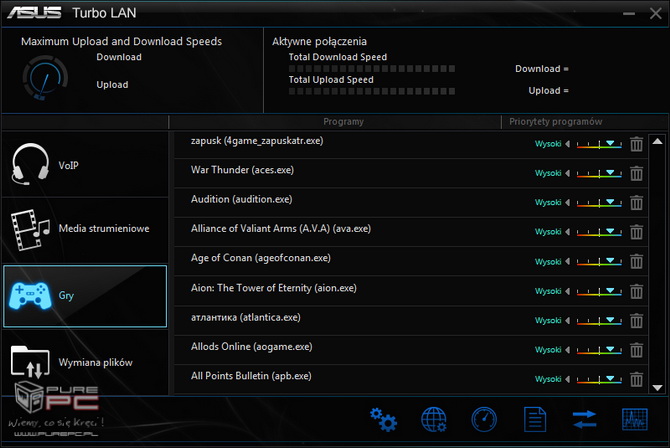Select the Wymiana plików category
The width and height of the screenshot is (670, 448).
click(x=85, y=362)
